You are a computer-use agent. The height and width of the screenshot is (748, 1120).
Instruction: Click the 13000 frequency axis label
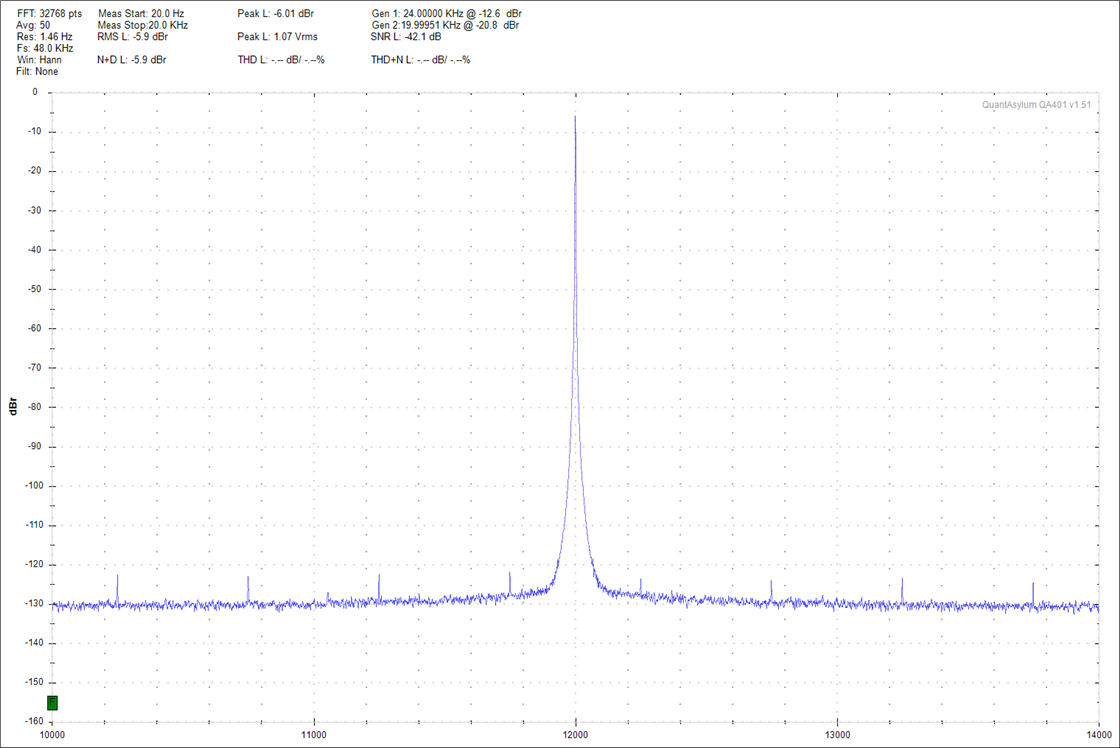coord(837,735)
